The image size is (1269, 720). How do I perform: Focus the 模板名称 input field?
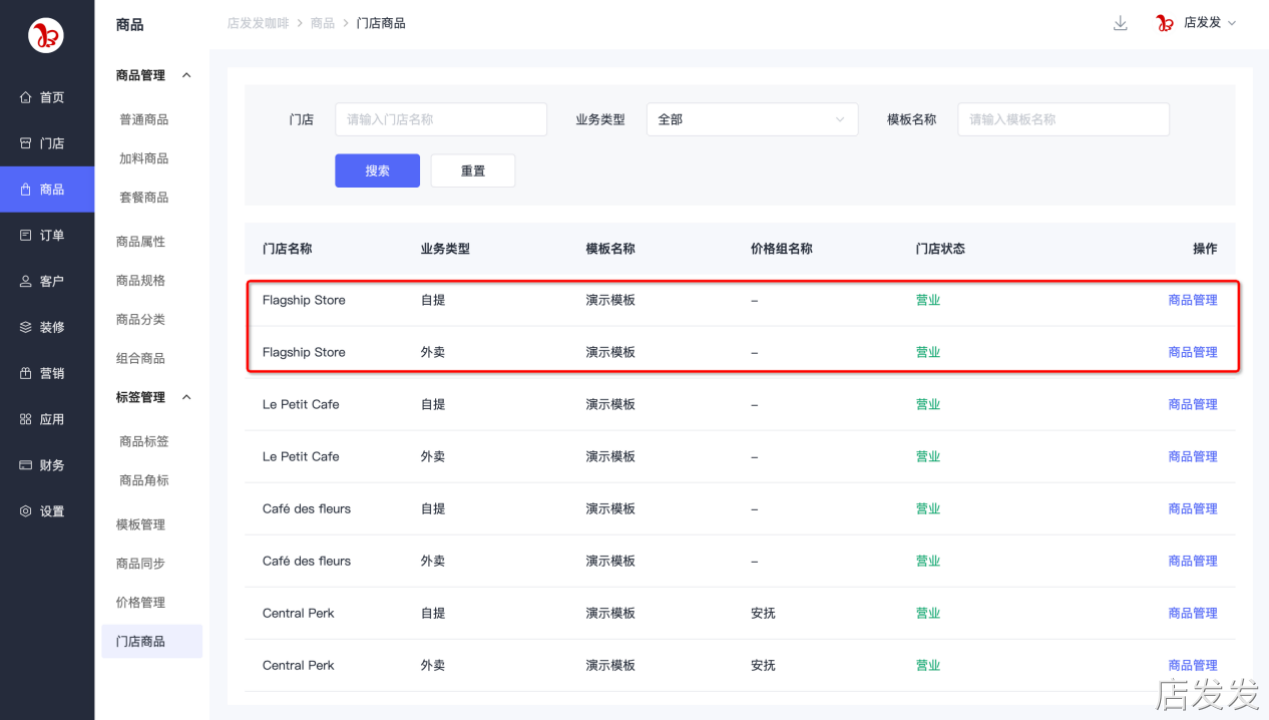1063,119
